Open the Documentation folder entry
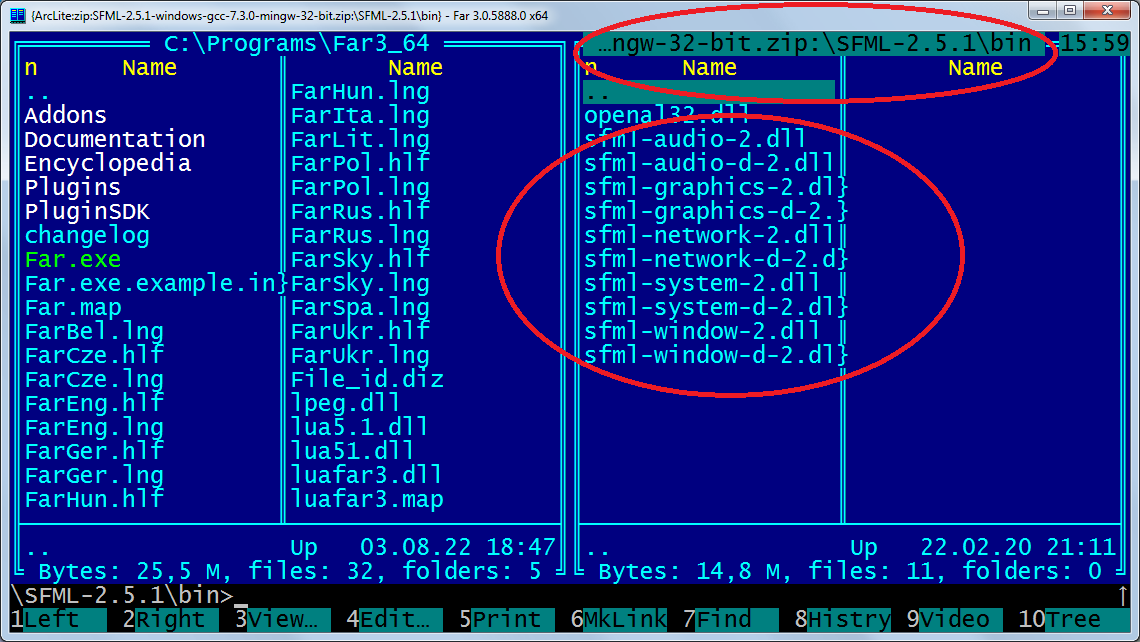Image resolution: width=1140 pixels, height=642 pixels. [x=115, y=140]
